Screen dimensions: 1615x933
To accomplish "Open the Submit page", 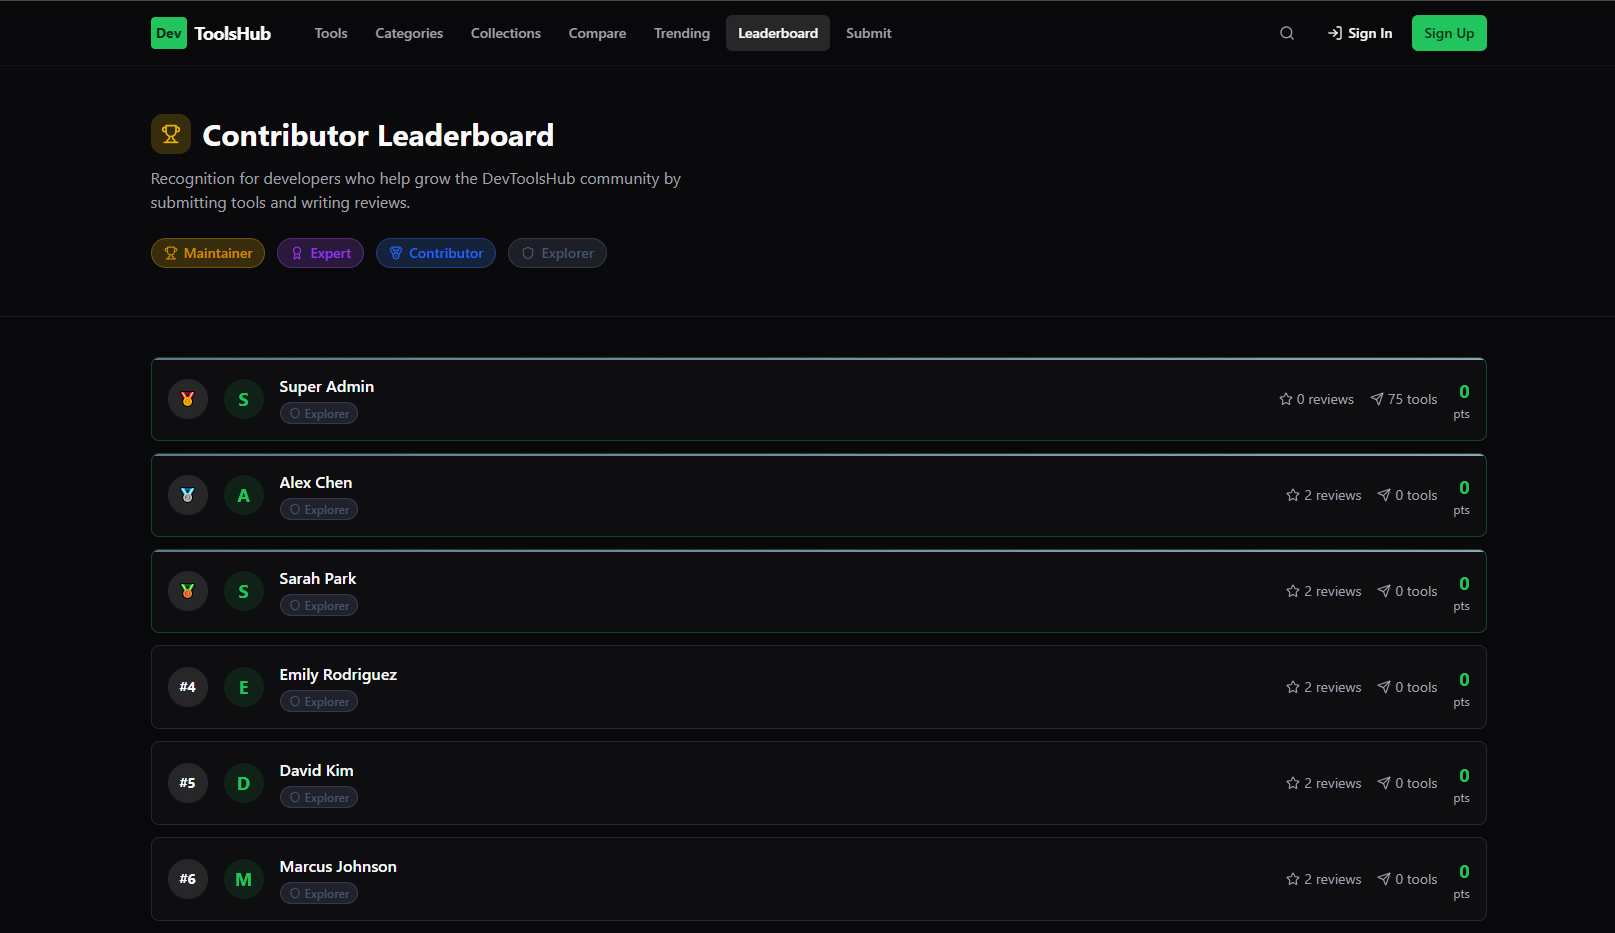I will (868, 33).
